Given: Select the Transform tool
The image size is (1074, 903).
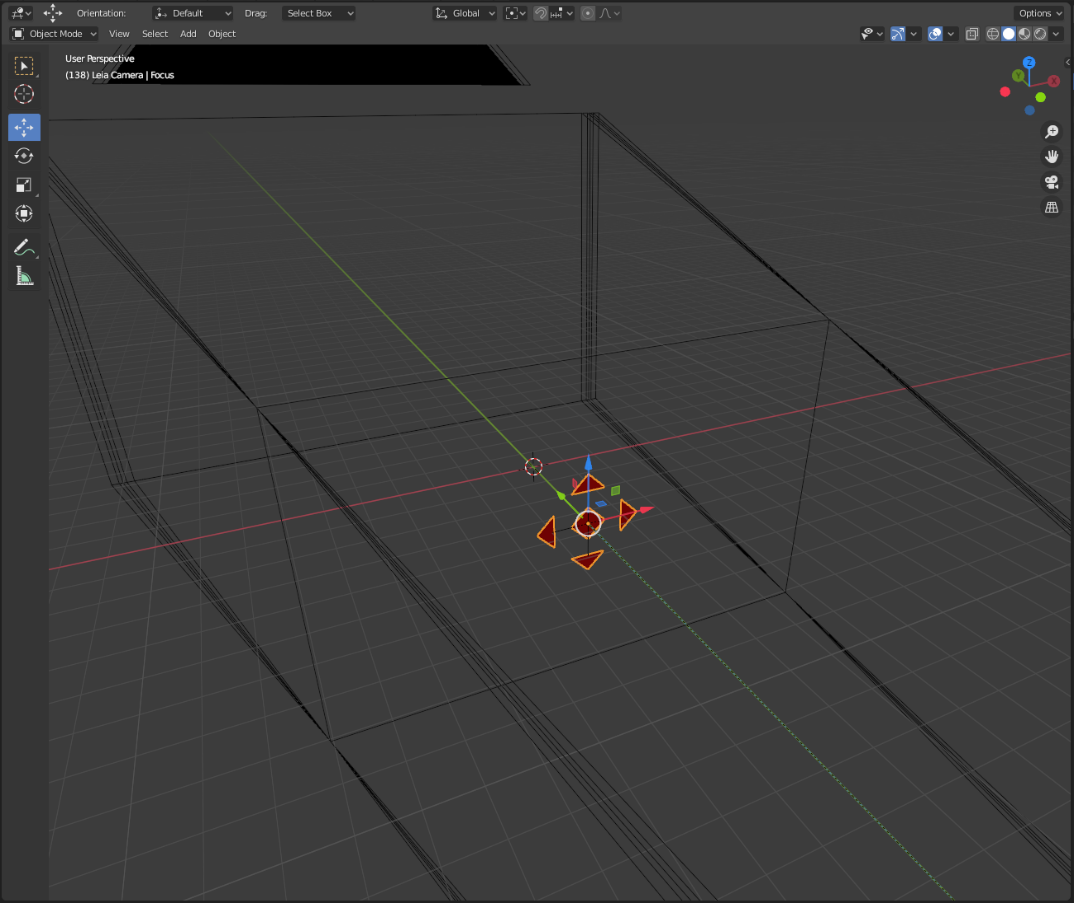Looking at the screenshot, I should [x=24, y=214].
